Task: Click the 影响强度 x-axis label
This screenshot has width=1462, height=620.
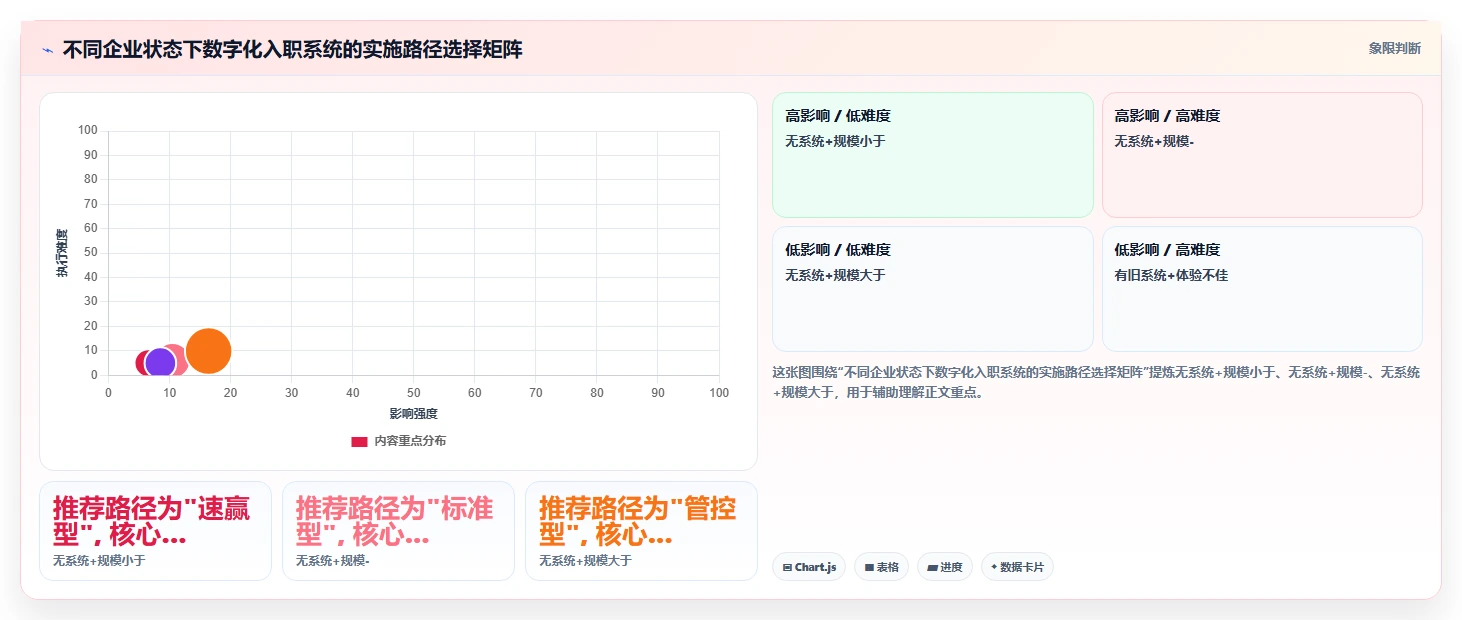Action: point(414,413)
